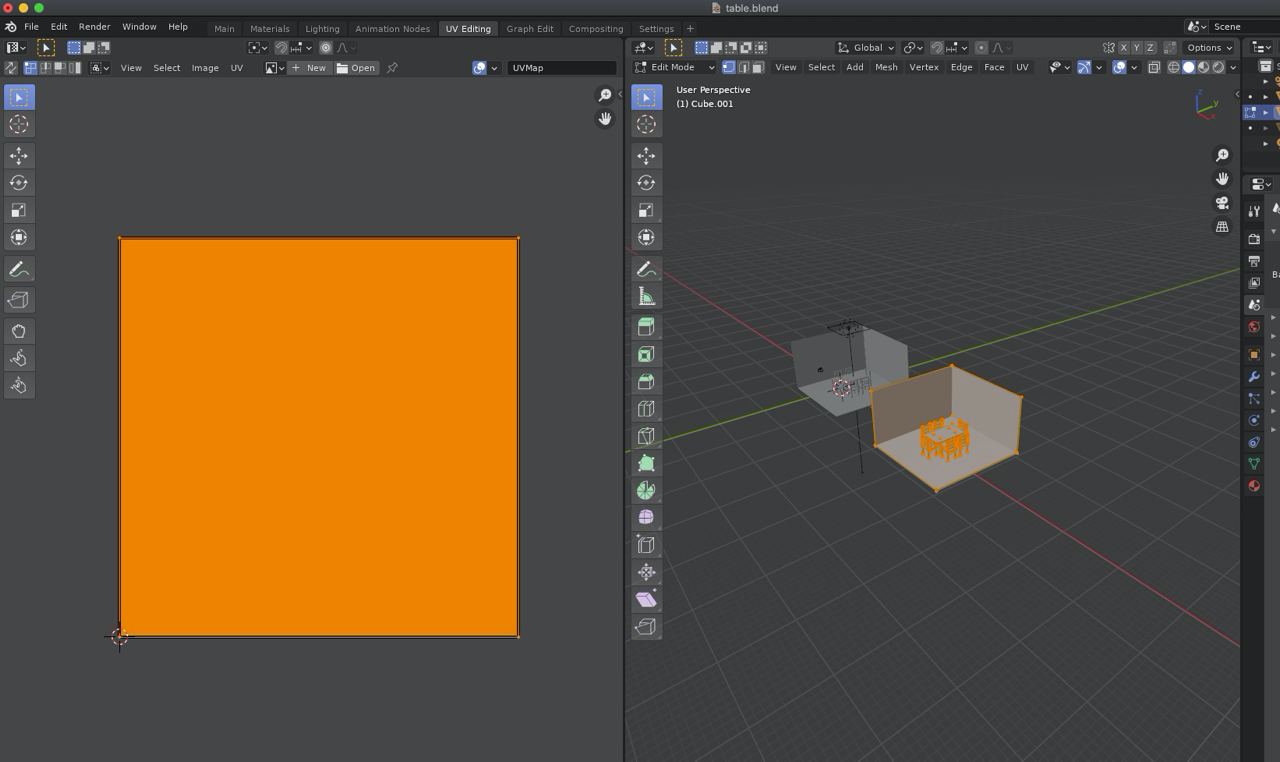Select the UV editor Move tool
Viewport: 1280px width, 762px height.
[x=19, y=155]
